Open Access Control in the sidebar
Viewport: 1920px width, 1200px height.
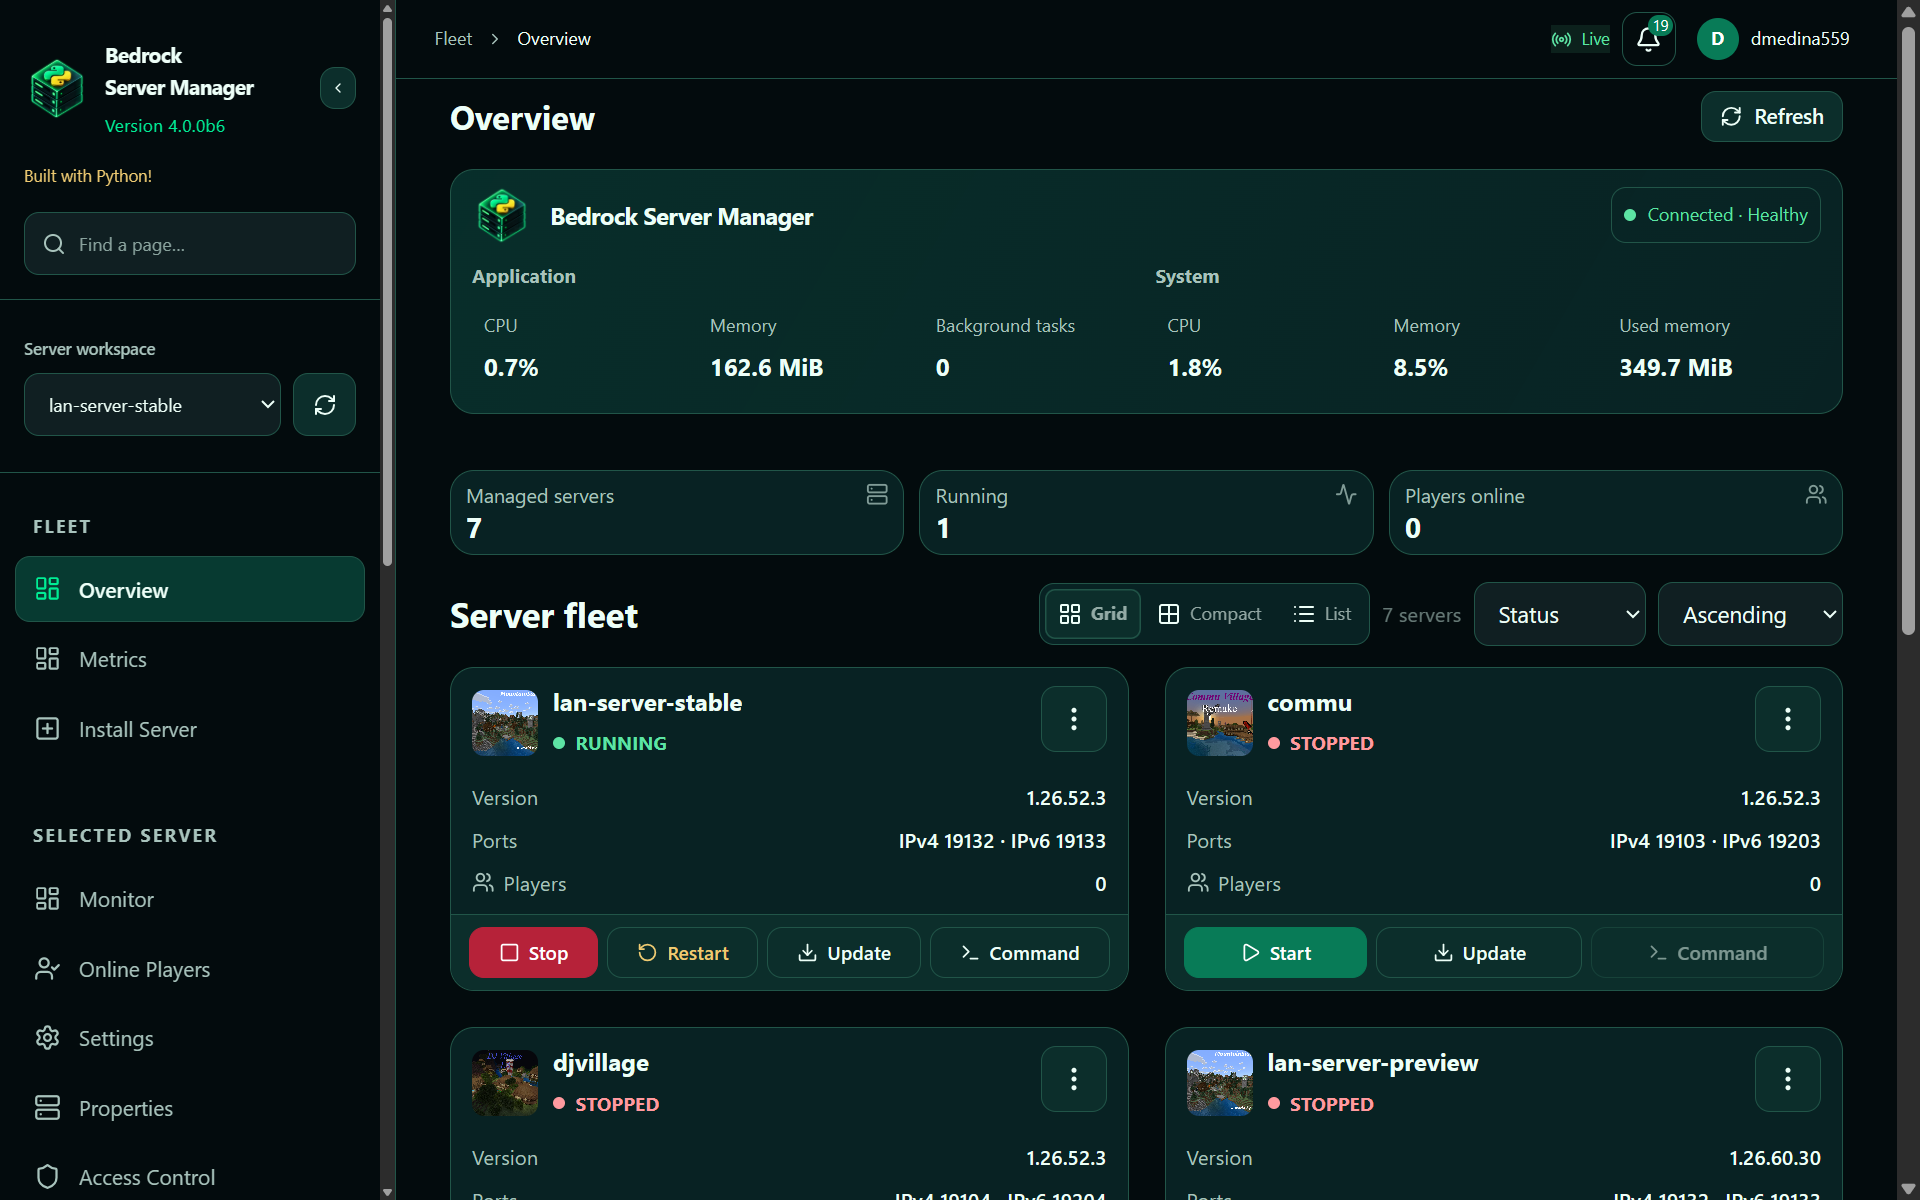(190, 1177)
